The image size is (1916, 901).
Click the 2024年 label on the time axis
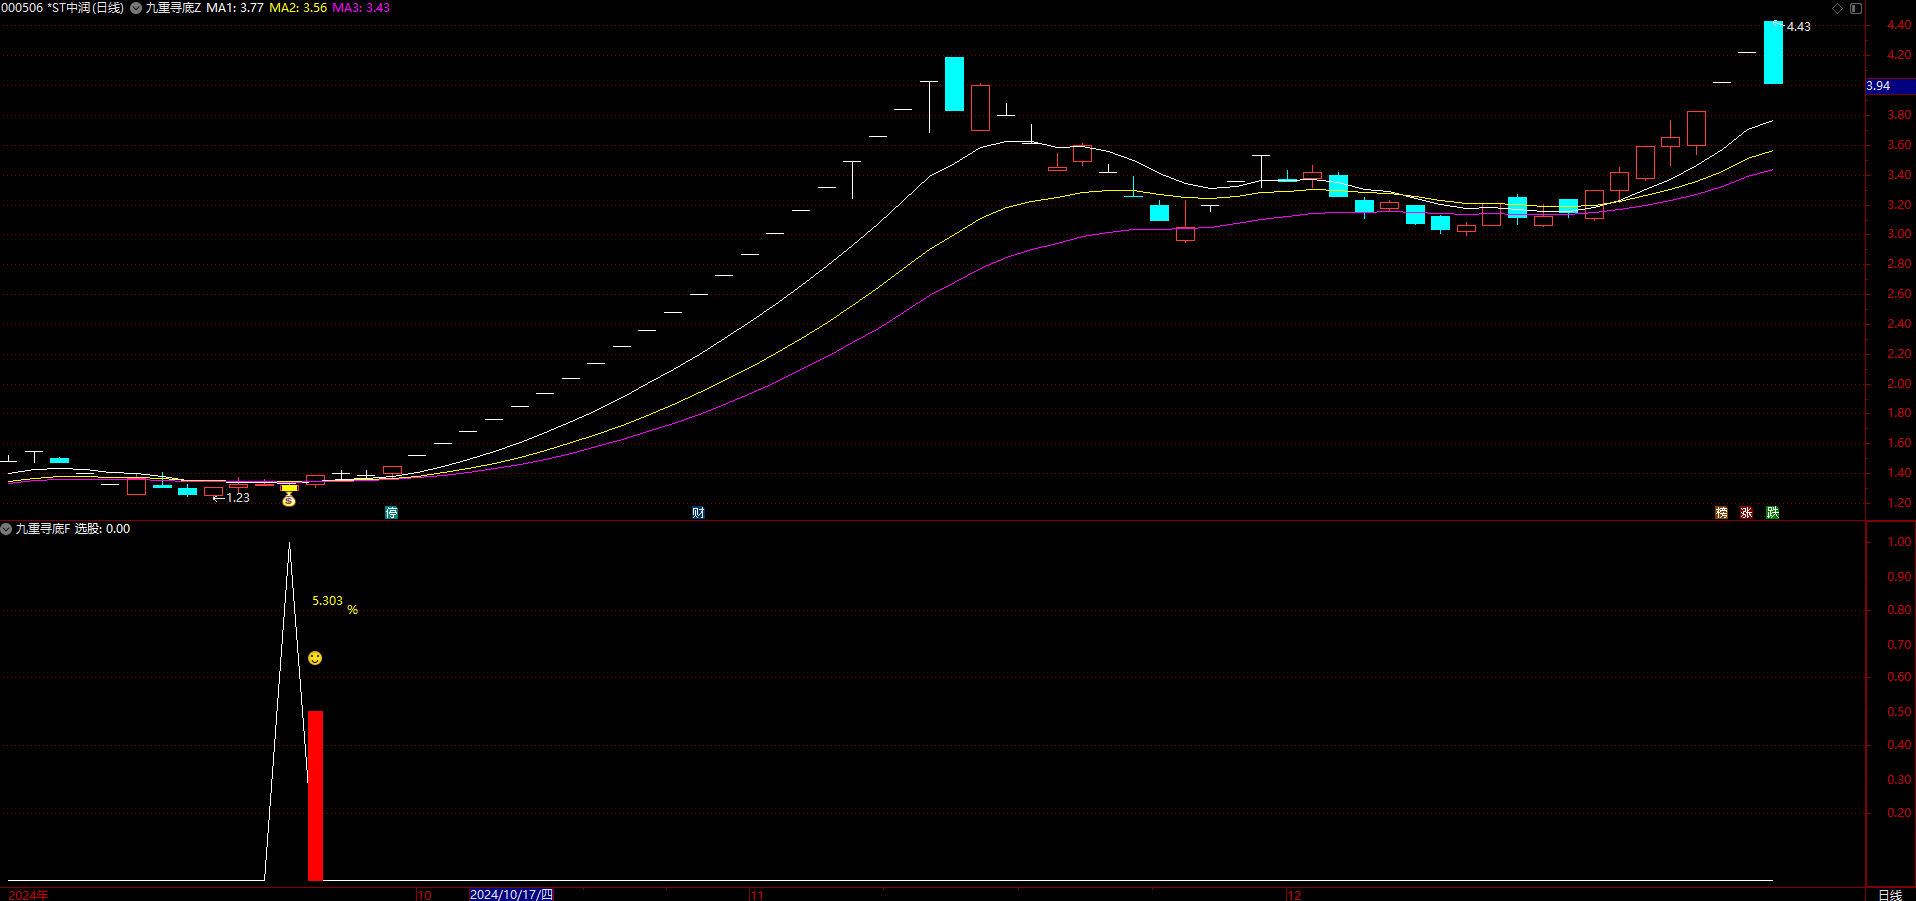(28, 895)
